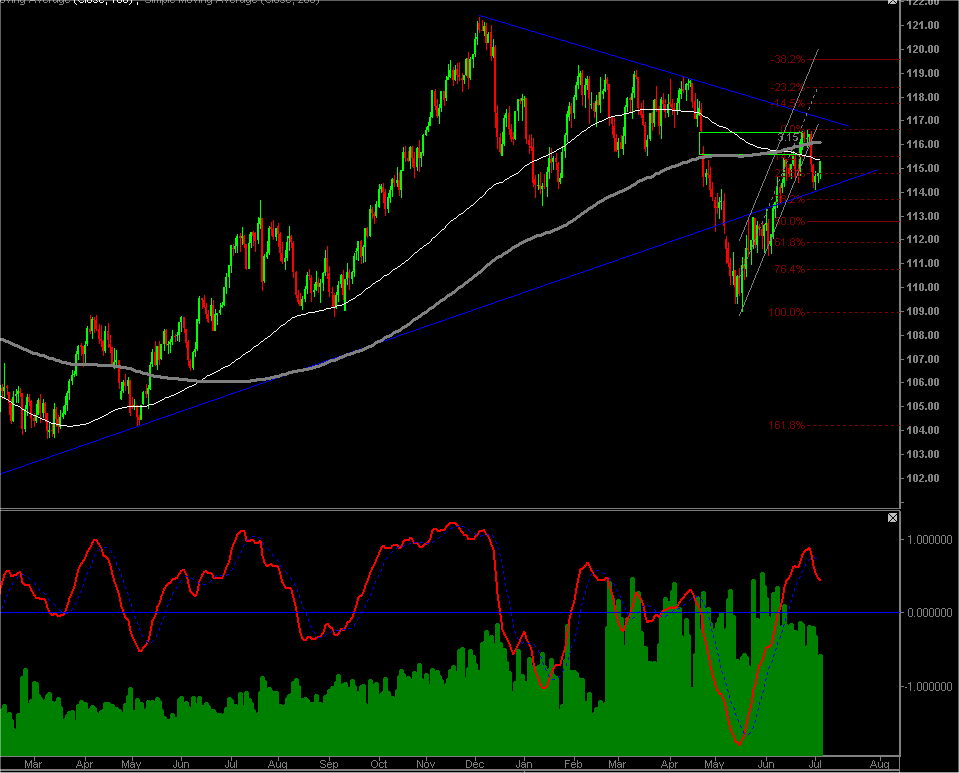Select the 76.4% Fibonacci retracement label
This screenshot has height=773, width=959.
790,269
